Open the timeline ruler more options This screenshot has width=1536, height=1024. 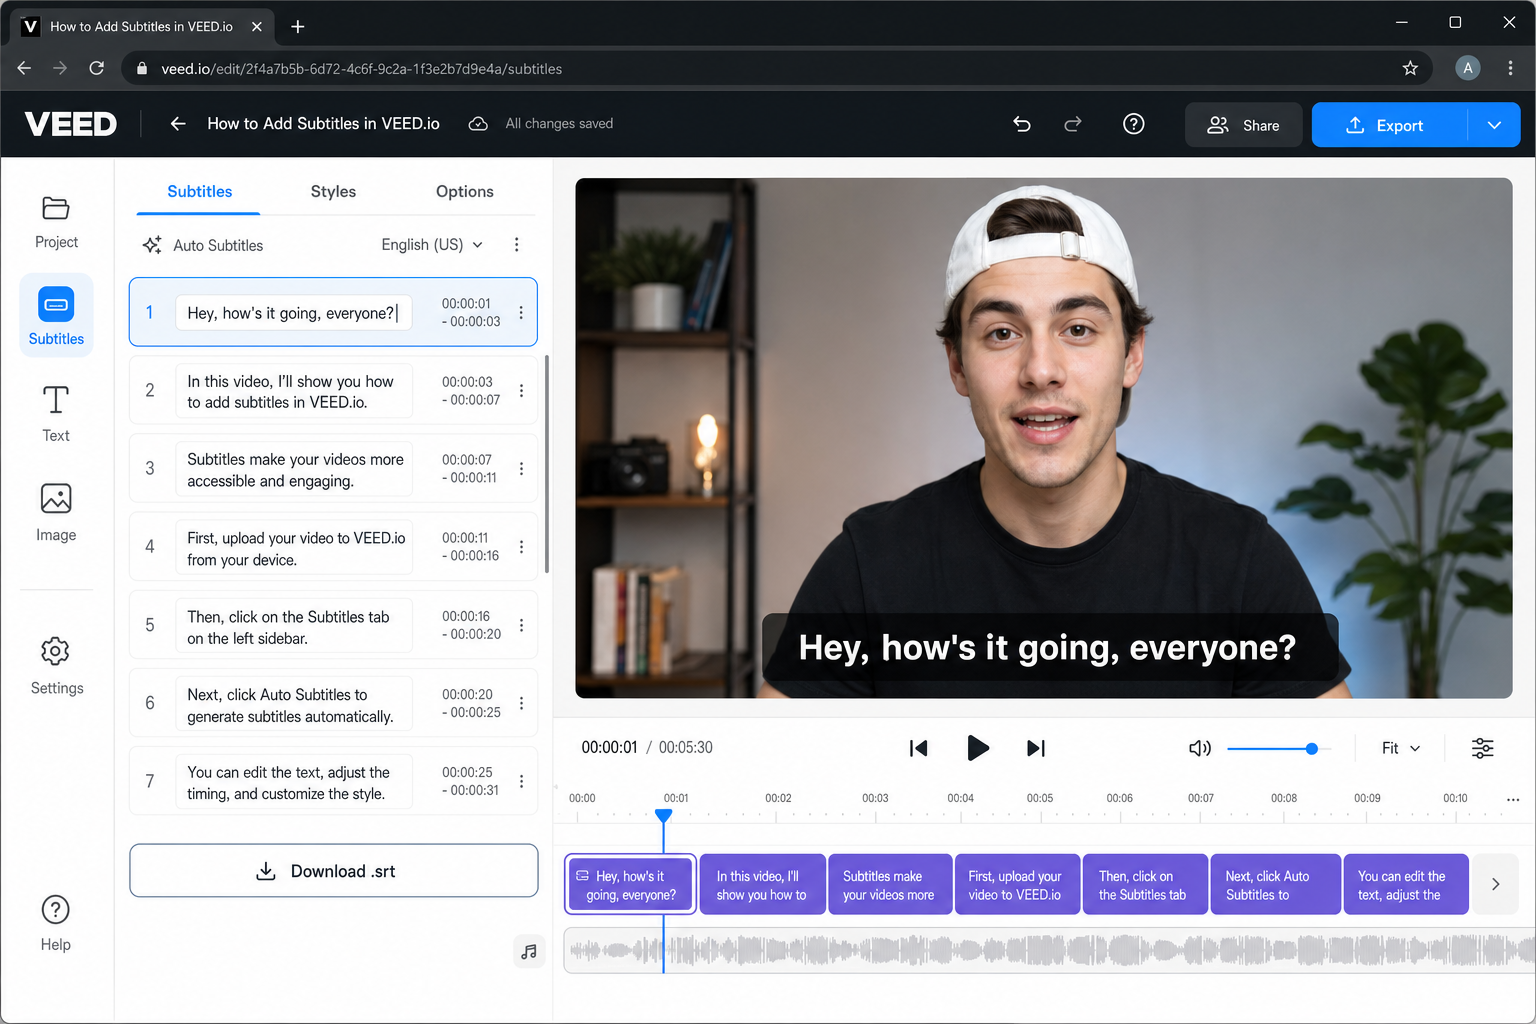(x=1513, y=799)
